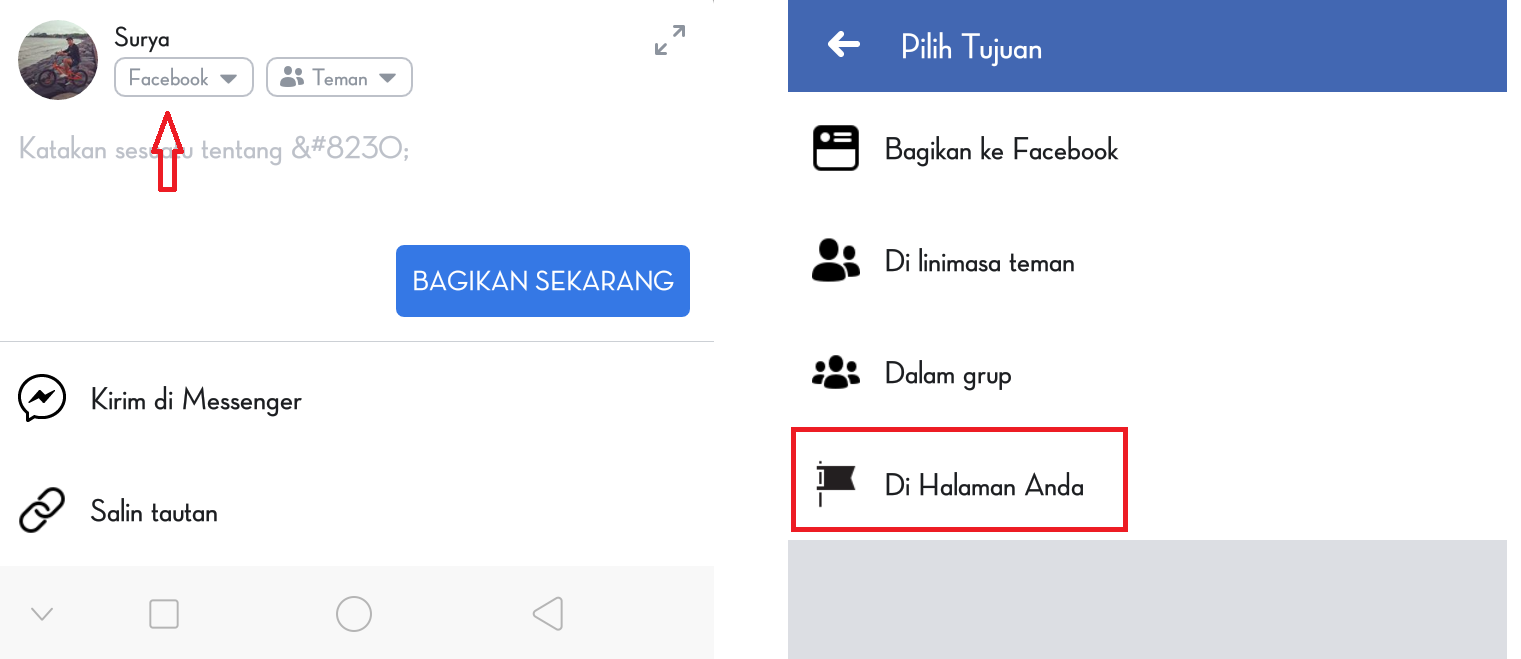Viewport: 1521px width, 659px height.
Task: Choose Di linimasa teman
Action: coord(1147,262)
